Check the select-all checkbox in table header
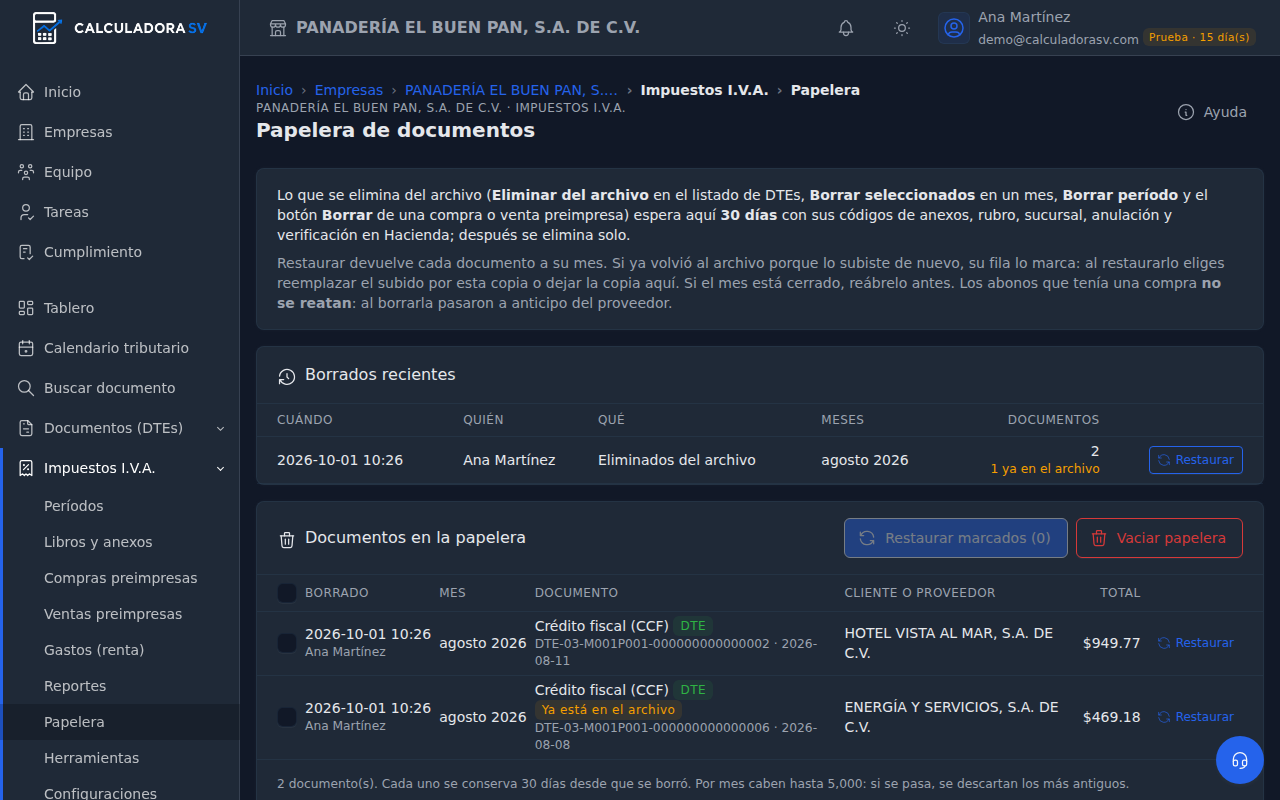This screenshot has width=1280, height=800. [287, 593]
